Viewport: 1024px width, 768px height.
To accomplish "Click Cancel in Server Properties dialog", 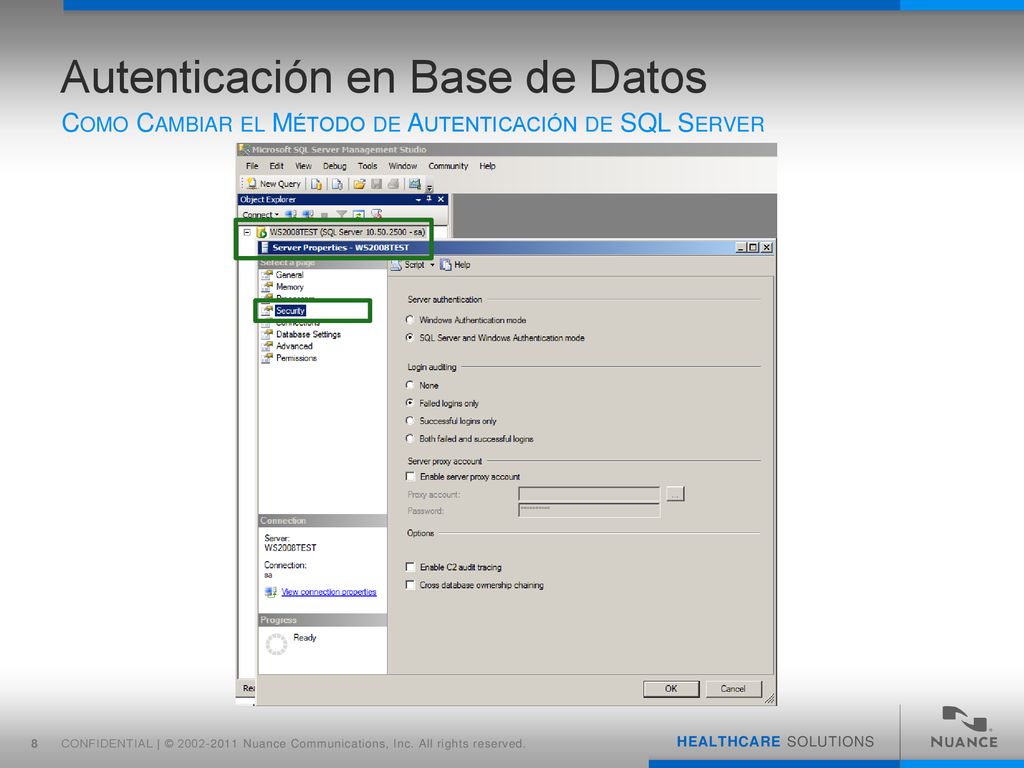I will tap(733, 688).
